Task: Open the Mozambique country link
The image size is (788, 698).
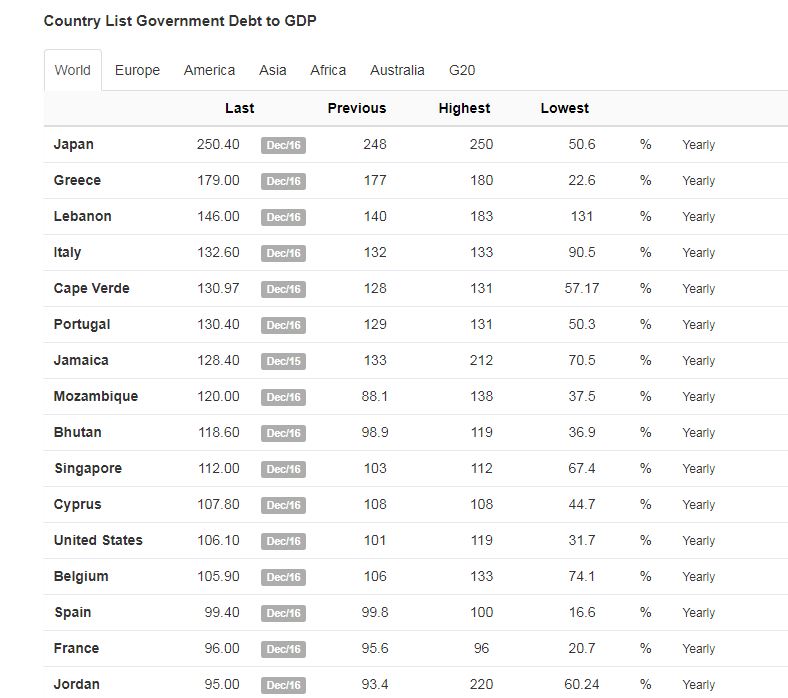Action: tap(96, 396)
